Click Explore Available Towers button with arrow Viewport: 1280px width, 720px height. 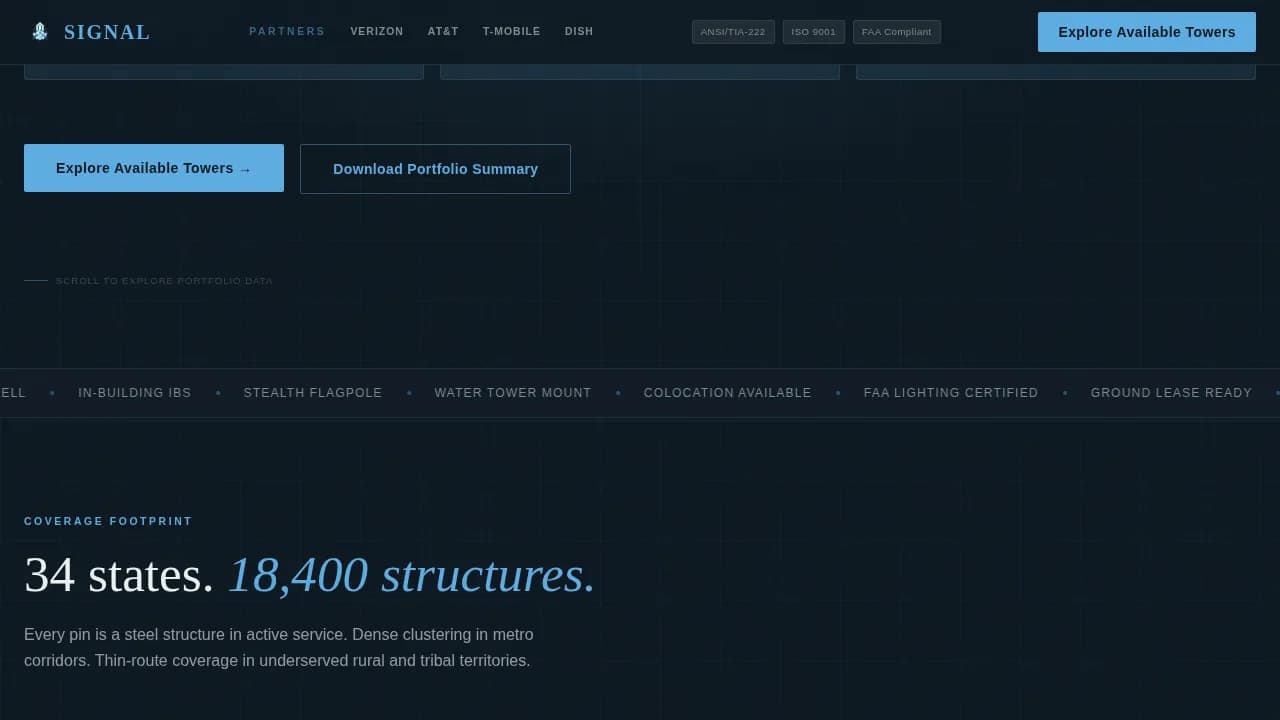(x=154, y=168)
